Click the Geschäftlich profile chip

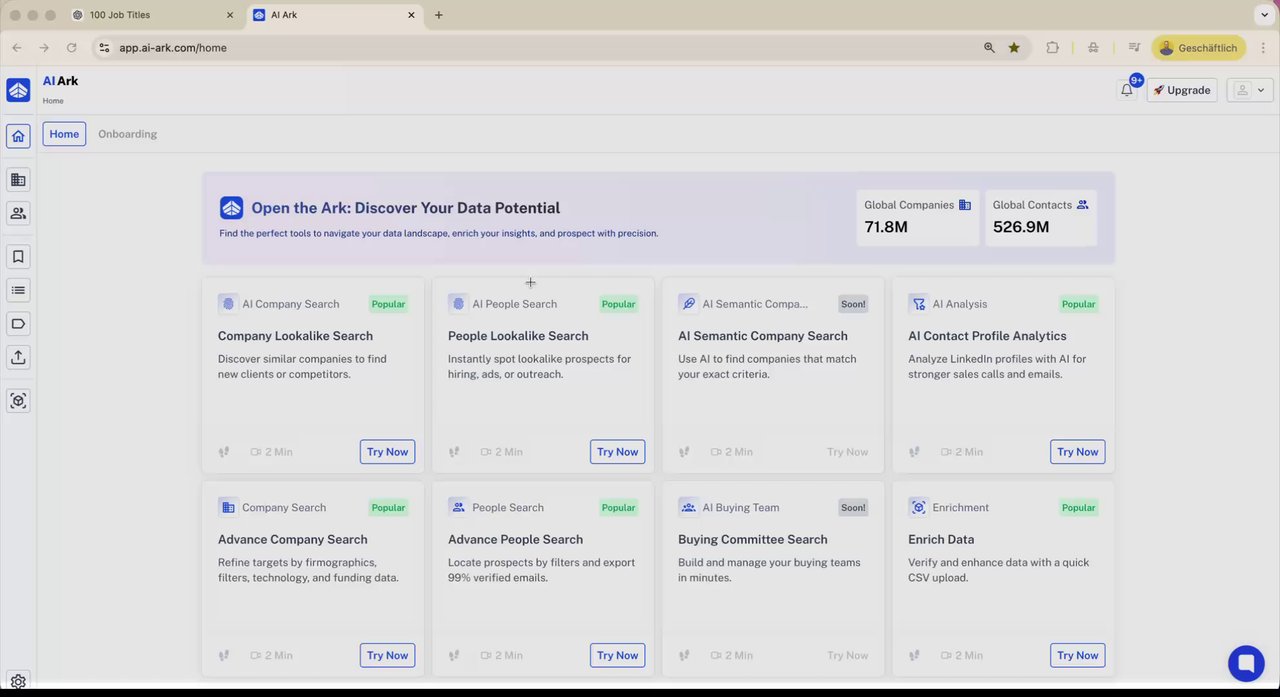pyautogui.click(x=1197, y=47)
